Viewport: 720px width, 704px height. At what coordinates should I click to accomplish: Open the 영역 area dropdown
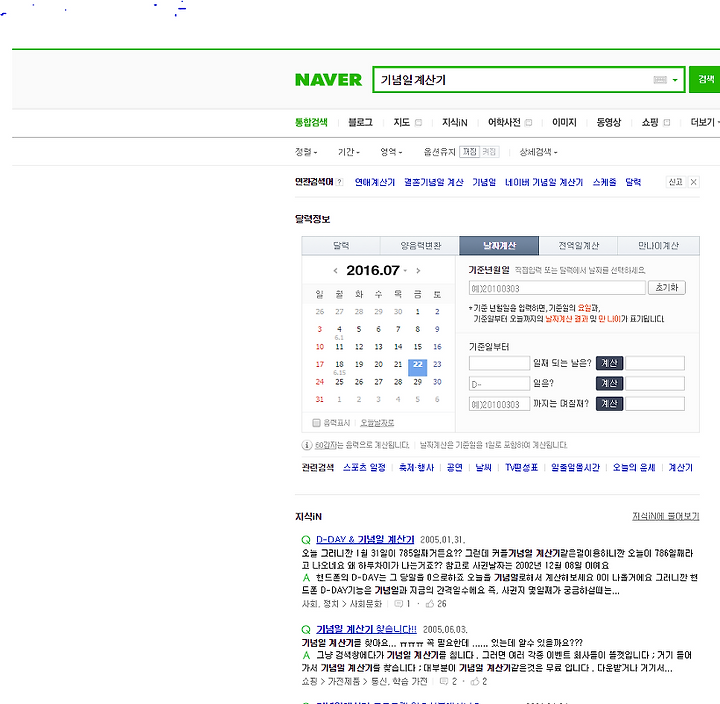tap(391, 152)
